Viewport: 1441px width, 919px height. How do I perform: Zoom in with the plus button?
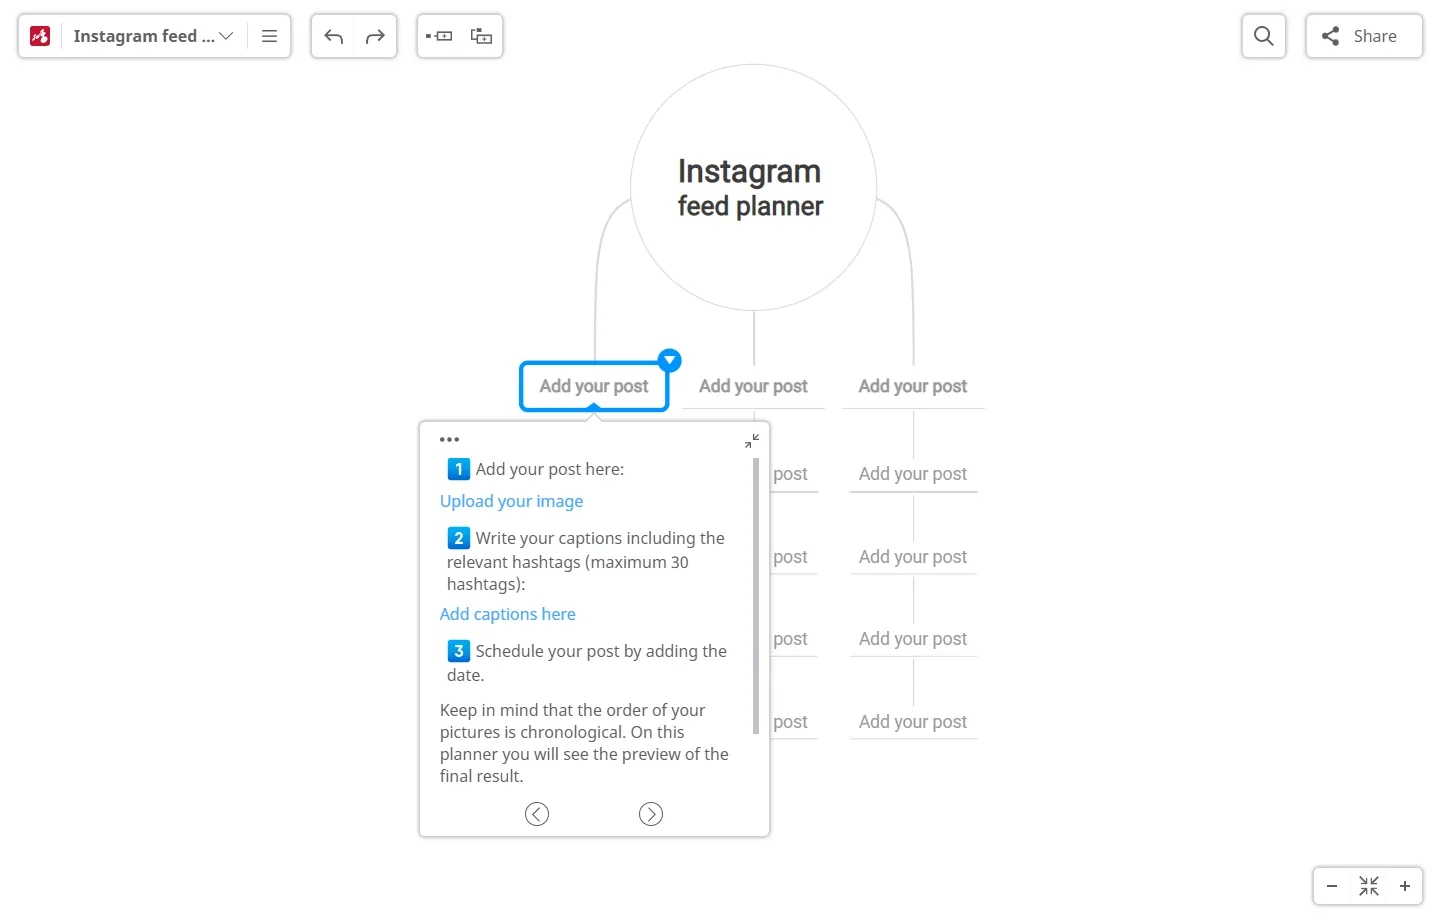[1404, 886]
